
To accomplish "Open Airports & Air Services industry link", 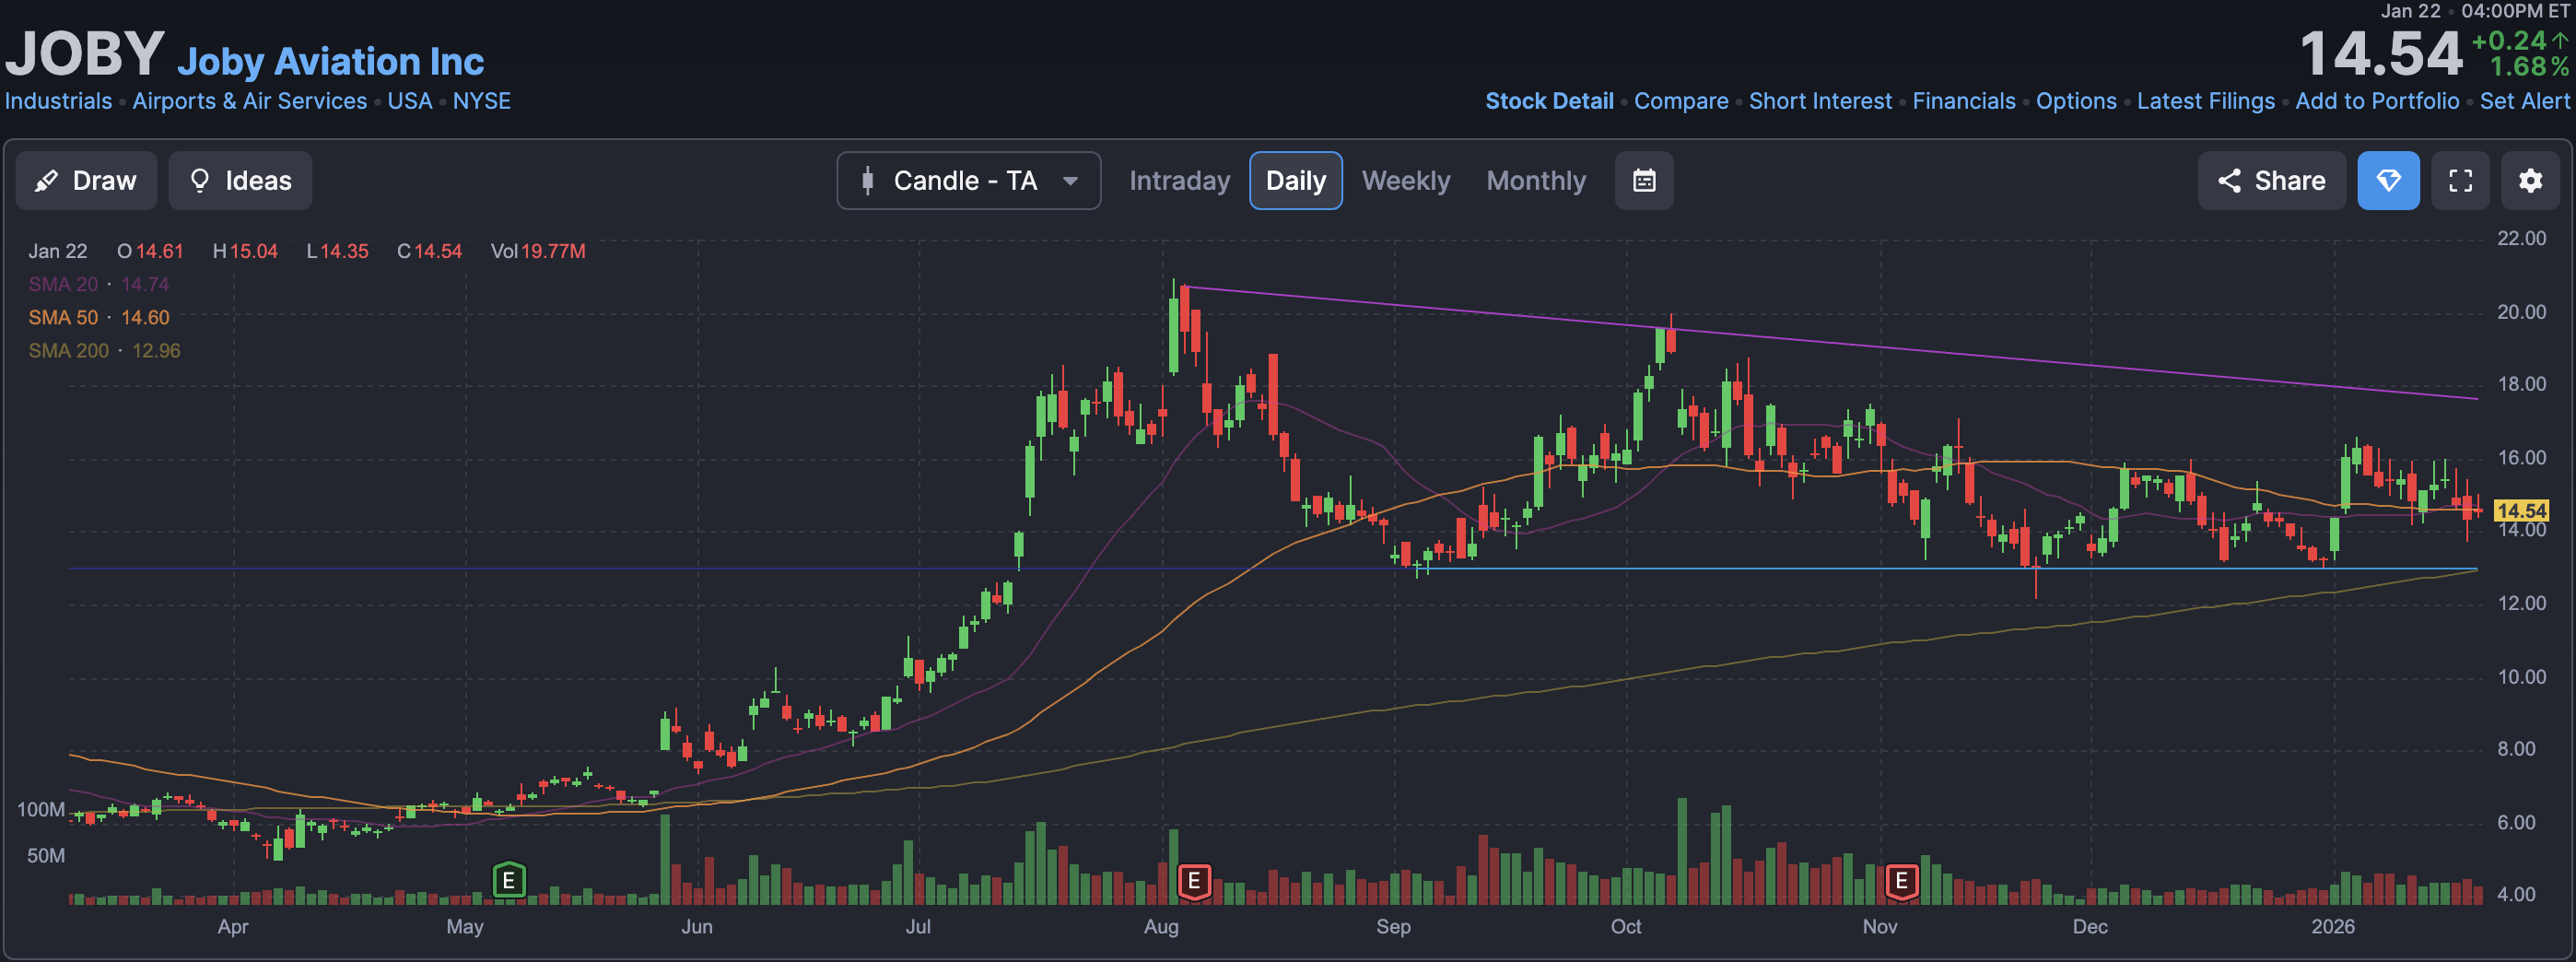I will tap(250, 101).
